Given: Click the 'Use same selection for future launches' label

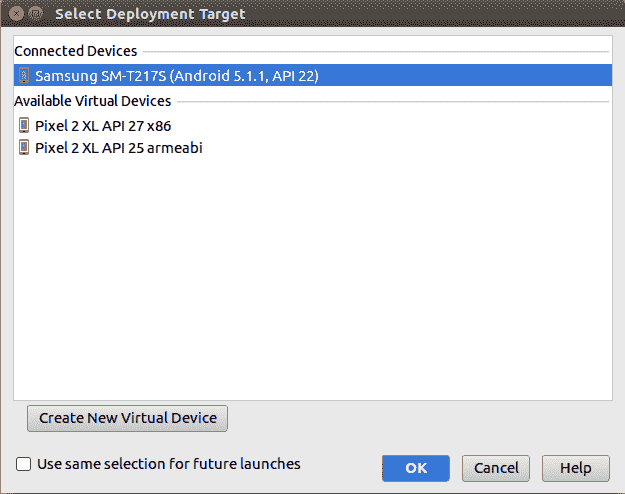Looking at the screenshot, I should coord(169,464).
